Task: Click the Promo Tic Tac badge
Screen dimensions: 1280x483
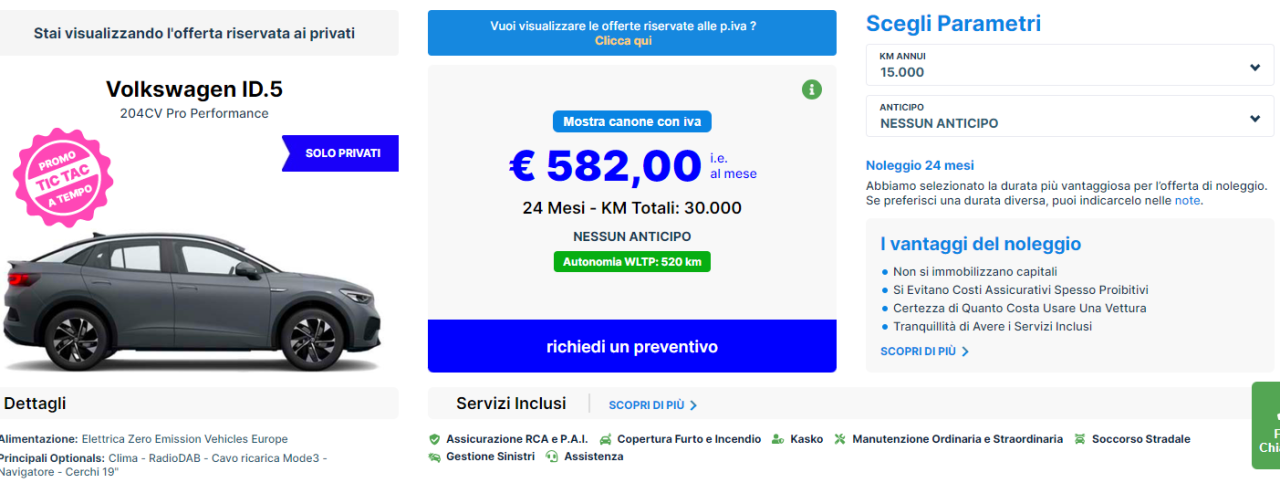Action: 63,177
